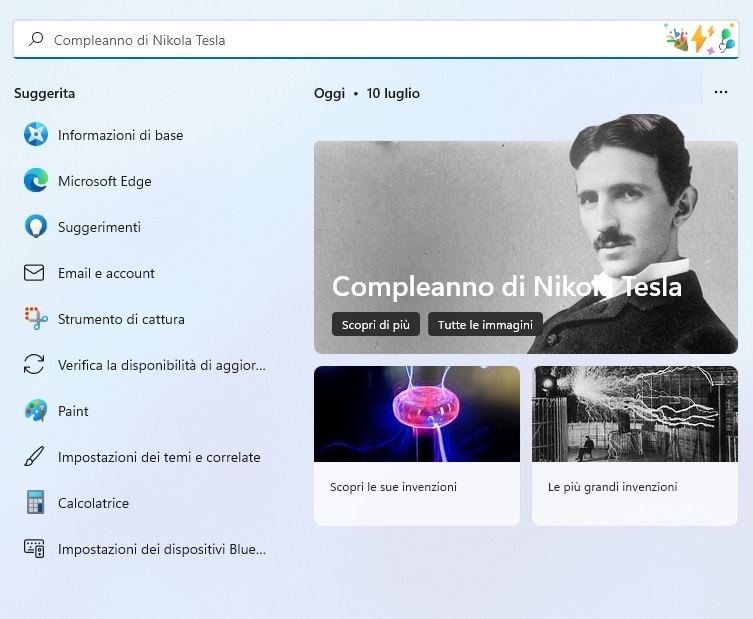753x619 pixels.
Task: Click the Email e account envelope icon
Action: click(x=34, y=273)
